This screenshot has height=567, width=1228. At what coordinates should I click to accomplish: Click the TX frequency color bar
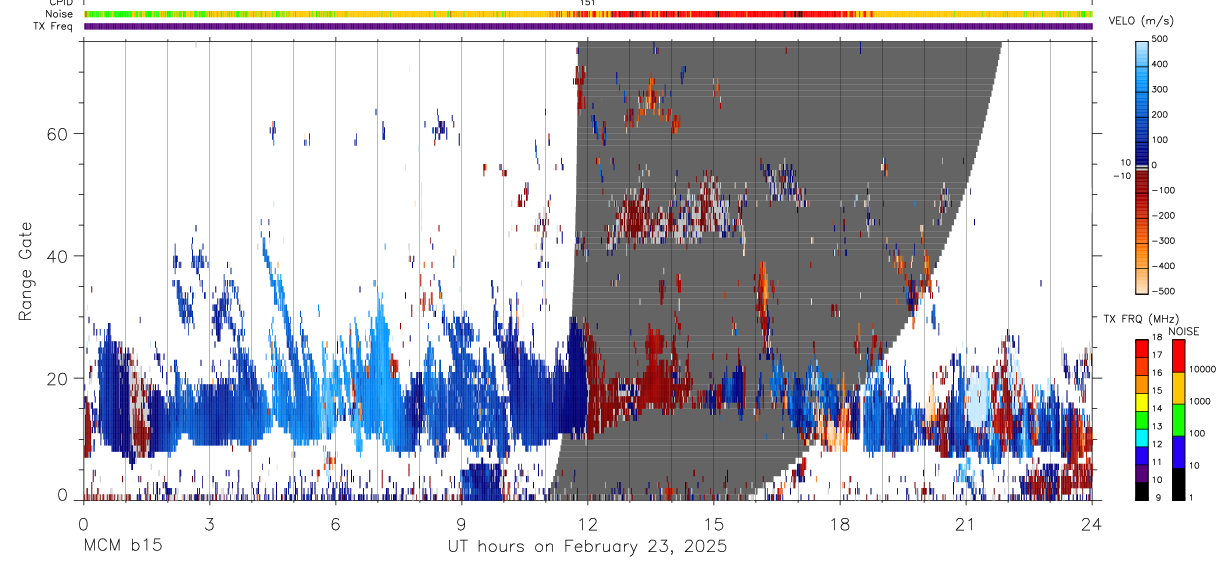click(1143, 419)
